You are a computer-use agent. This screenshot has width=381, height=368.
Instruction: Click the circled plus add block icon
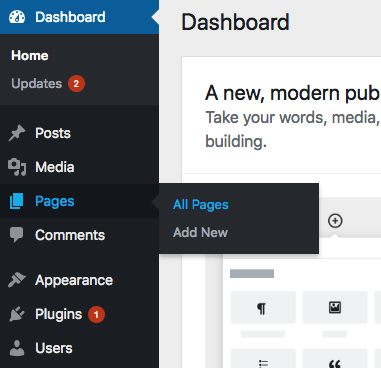click(335, 221)
